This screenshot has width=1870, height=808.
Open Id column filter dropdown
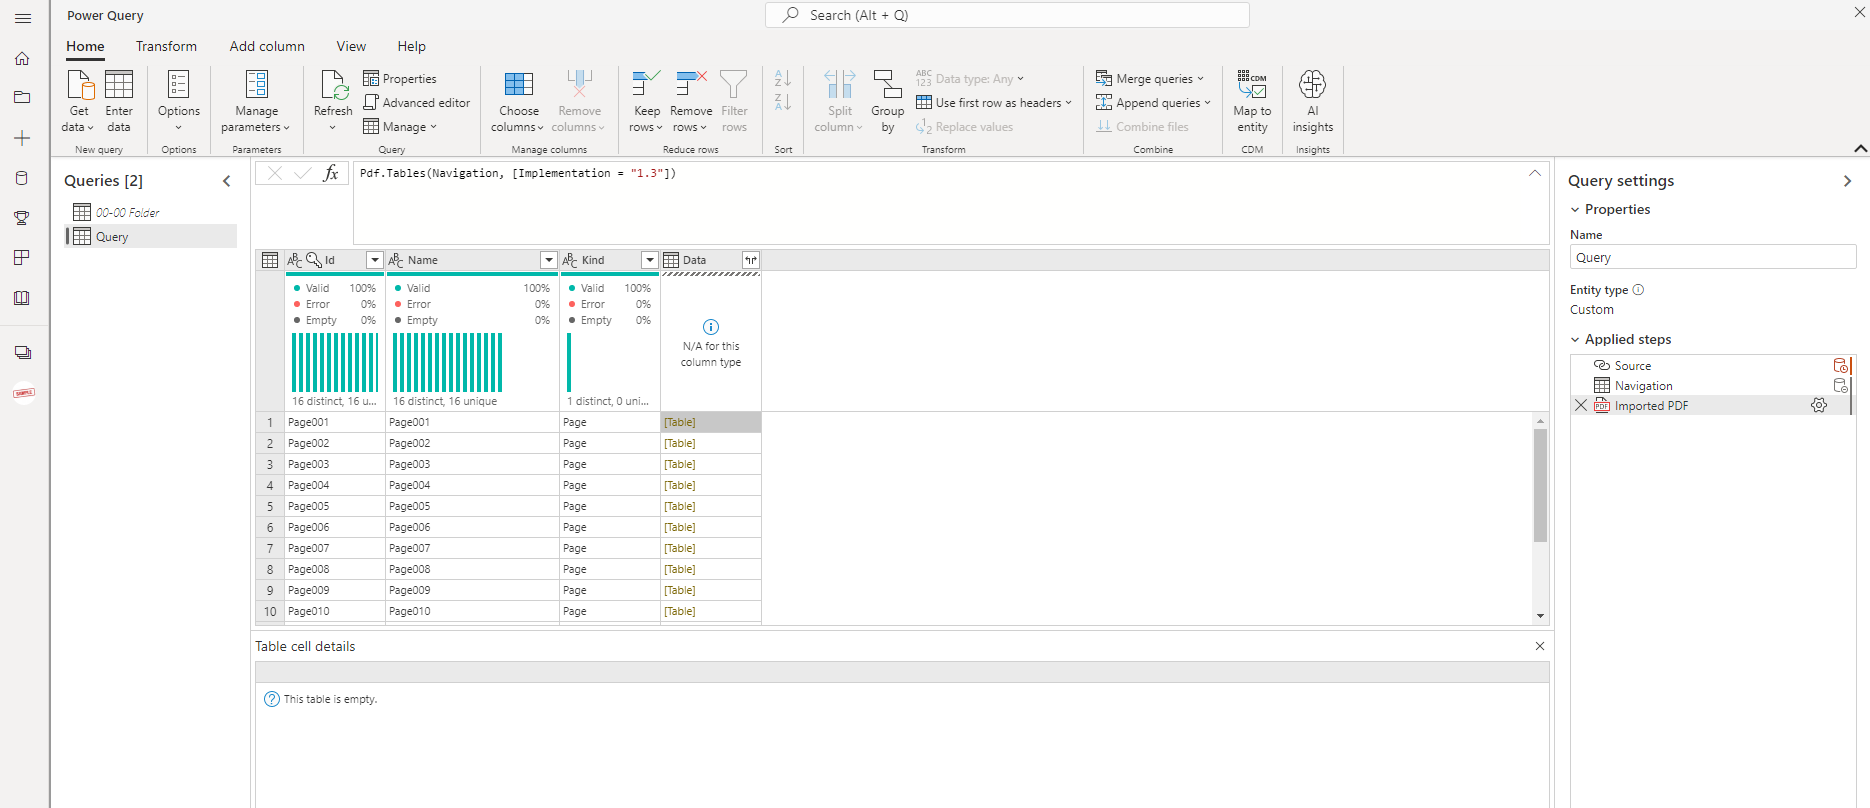375,260
